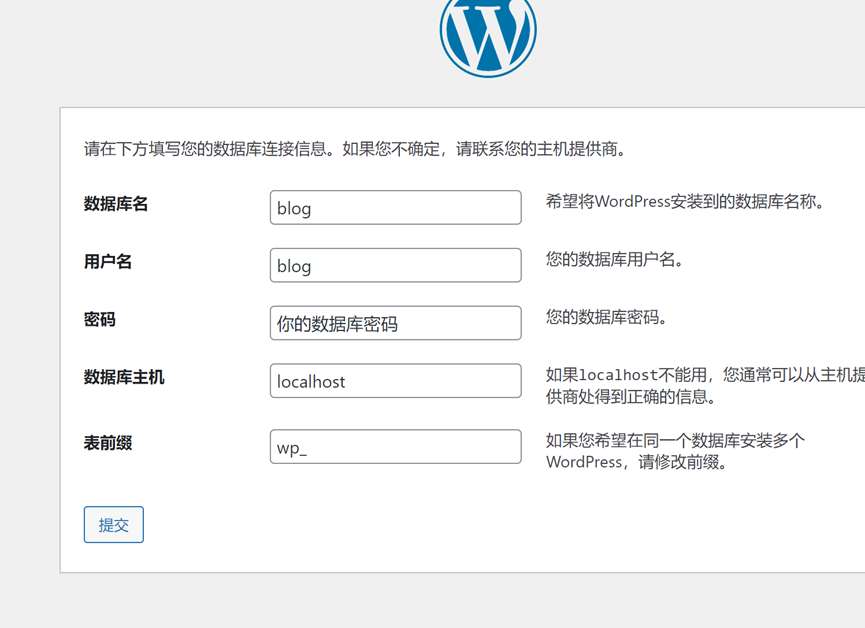865x628 pixels.
Task: Click the 请在下方填写 instruction line
Action: coord(355,149)
